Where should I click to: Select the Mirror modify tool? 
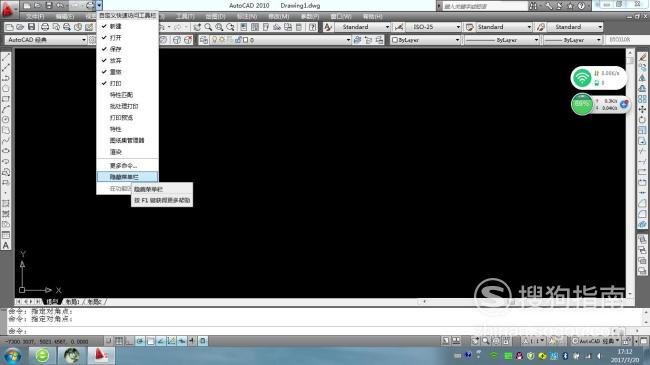pyautogui.click(x=642, y=78)
